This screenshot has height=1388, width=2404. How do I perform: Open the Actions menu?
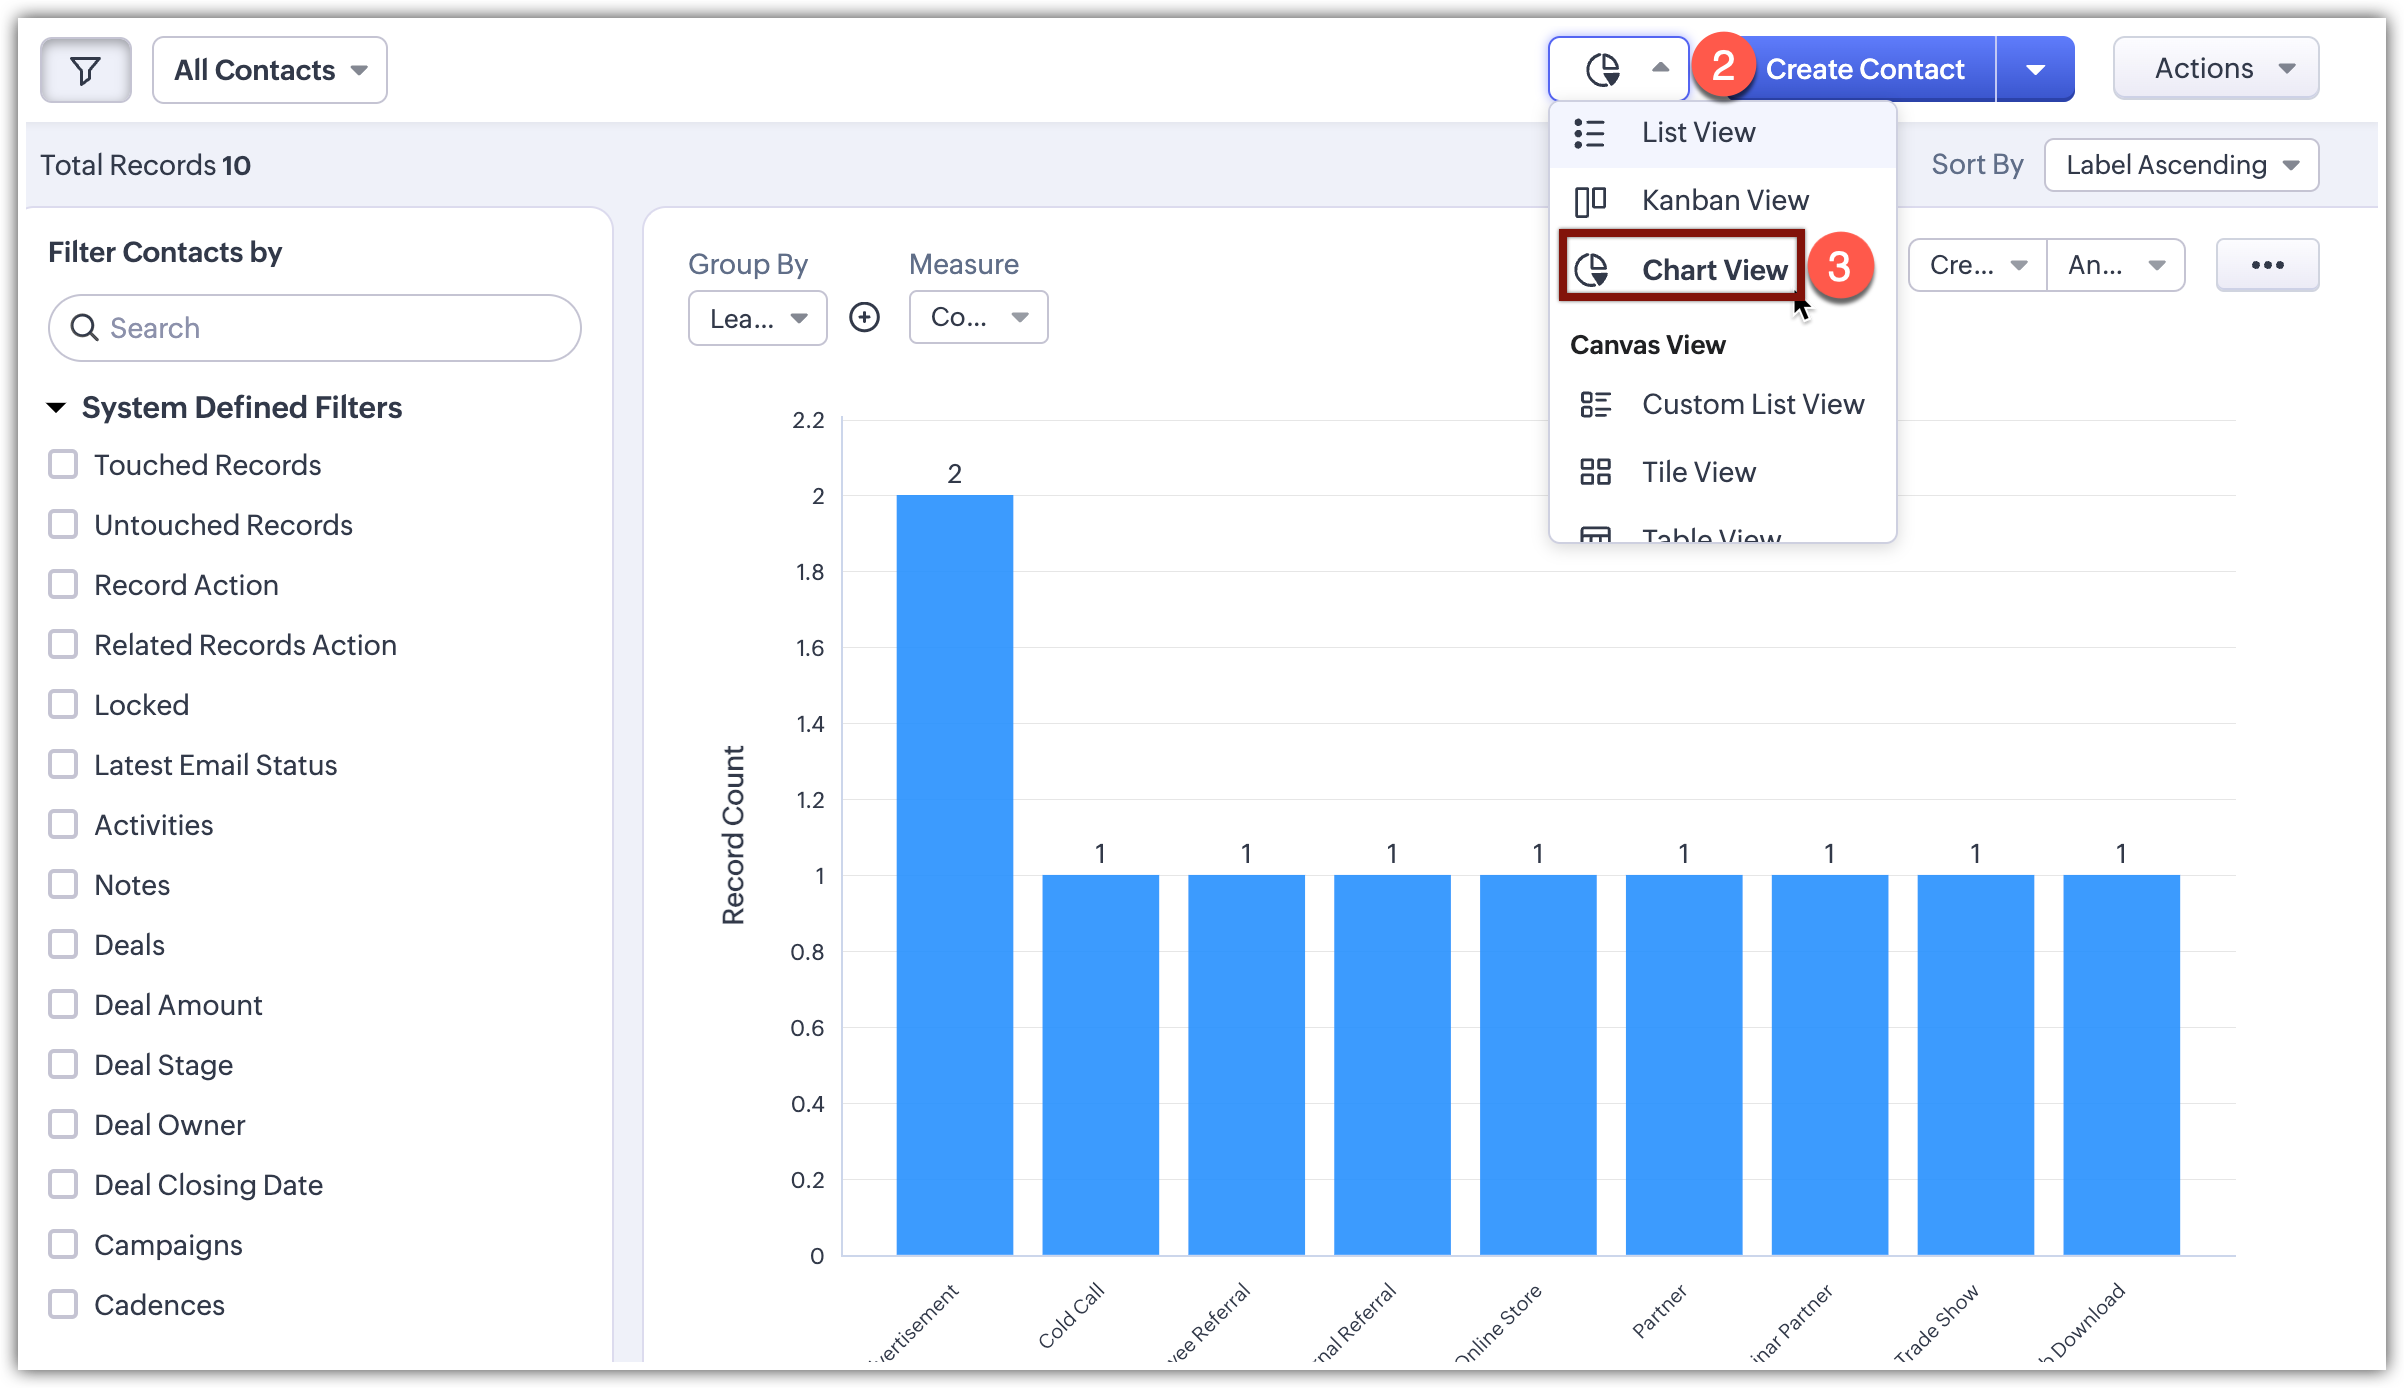pos(2215,69)
